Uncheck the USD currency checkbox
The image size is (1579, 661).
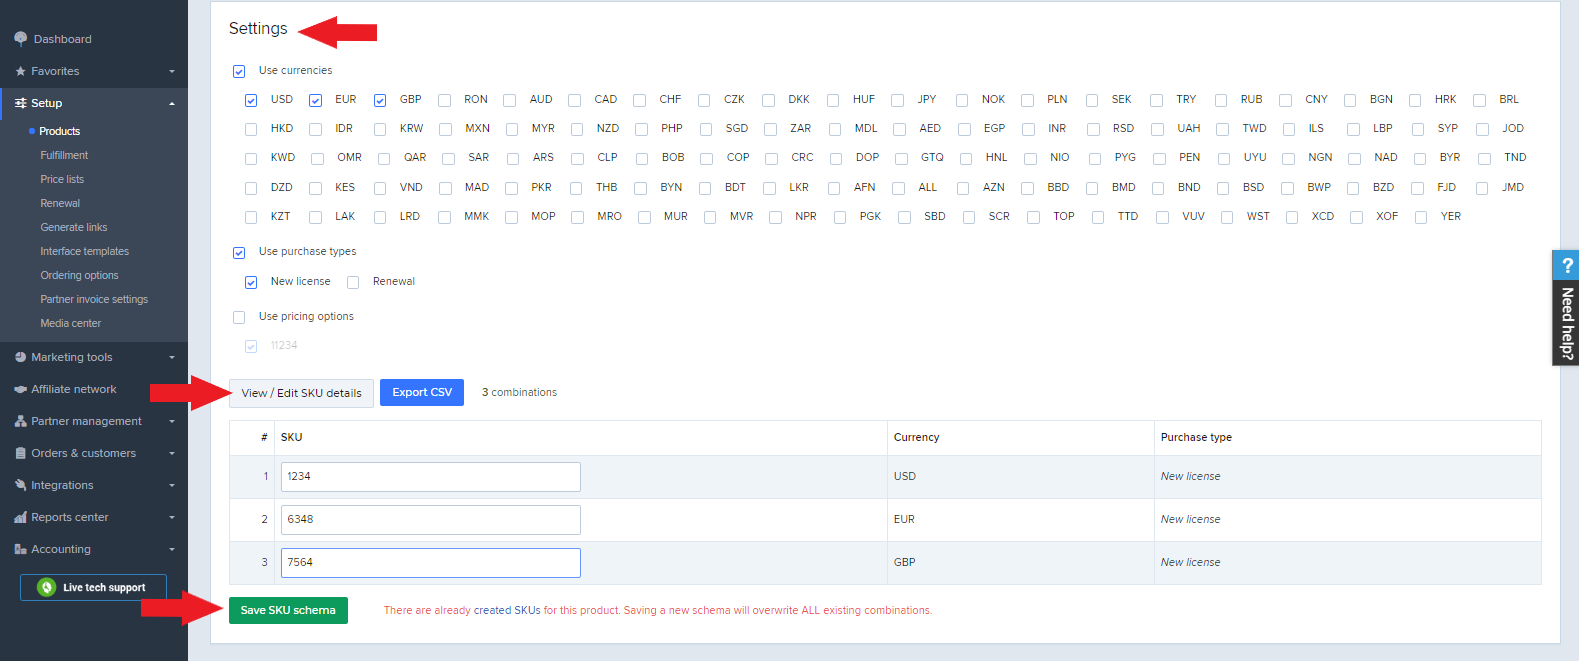pyautogui.click(x=251, y=100)
